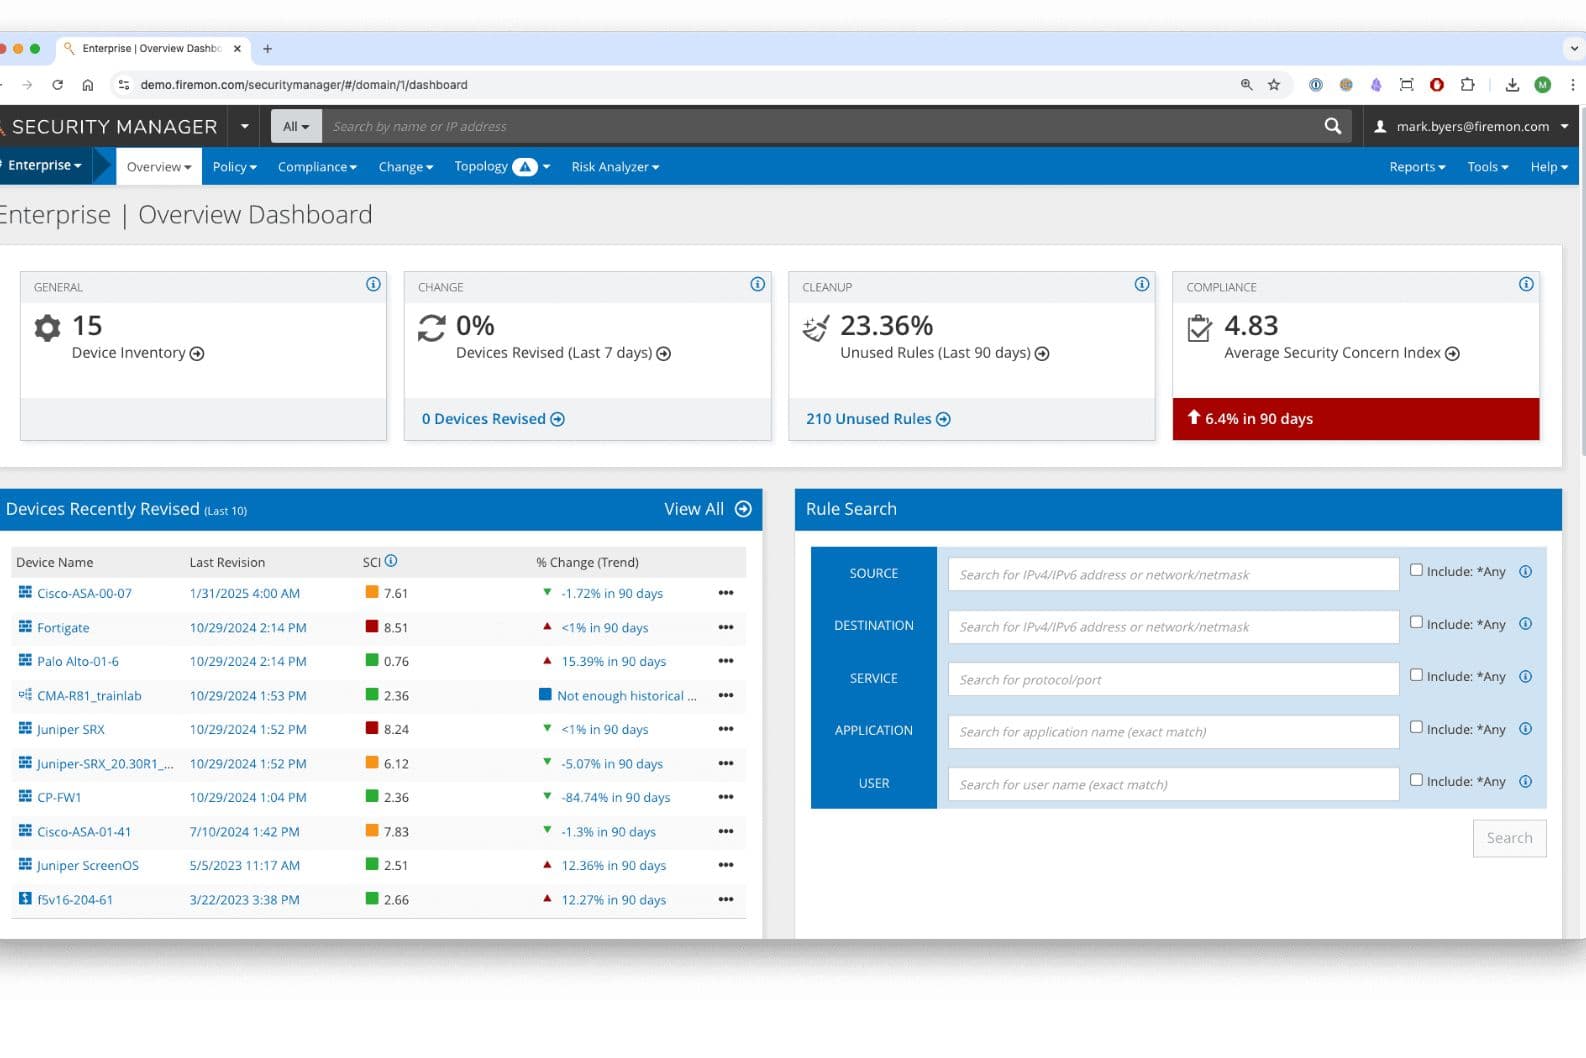Image resolution: width=1586 pixels, height=1058 pixels.
Task: Open the more options dots for Juniper SRX row
Action: (x=726, y=729)
